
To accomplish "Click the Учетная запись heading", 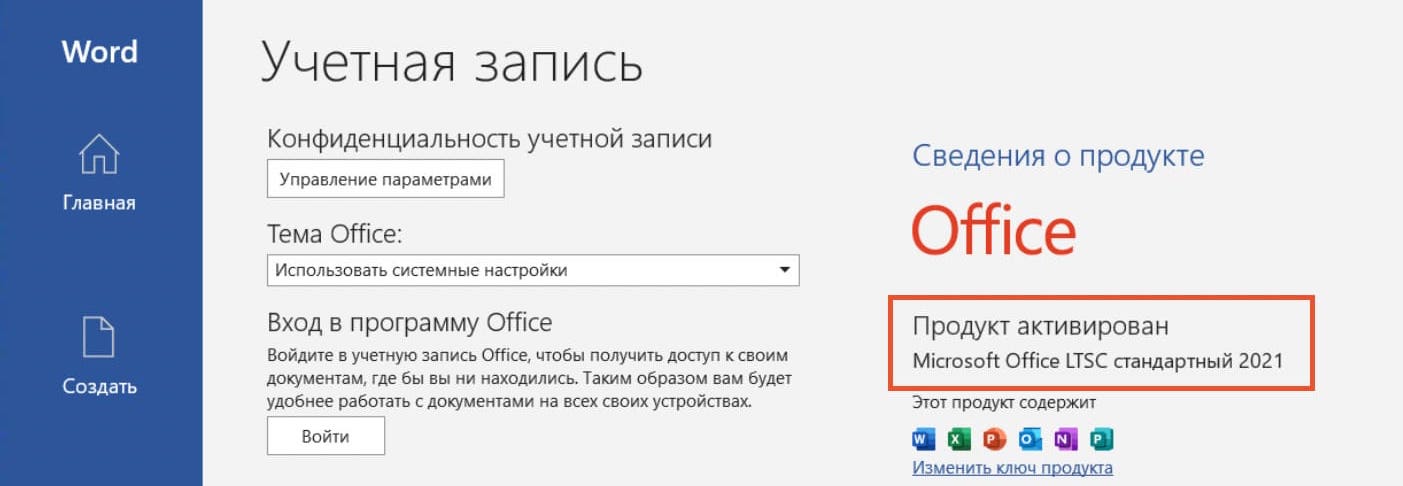I will tap(451, 62).
